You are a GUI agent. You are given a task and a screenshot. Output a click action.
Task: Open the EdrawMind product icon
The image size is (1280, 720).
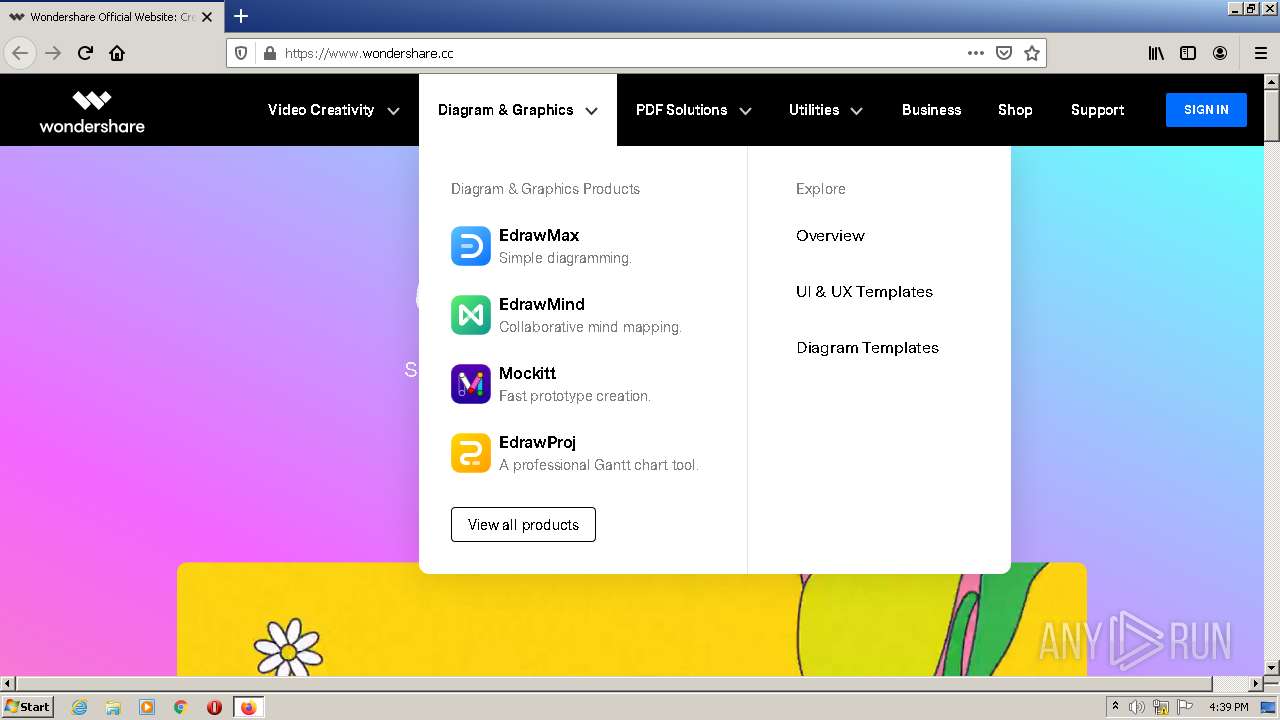tap(470, 315)
